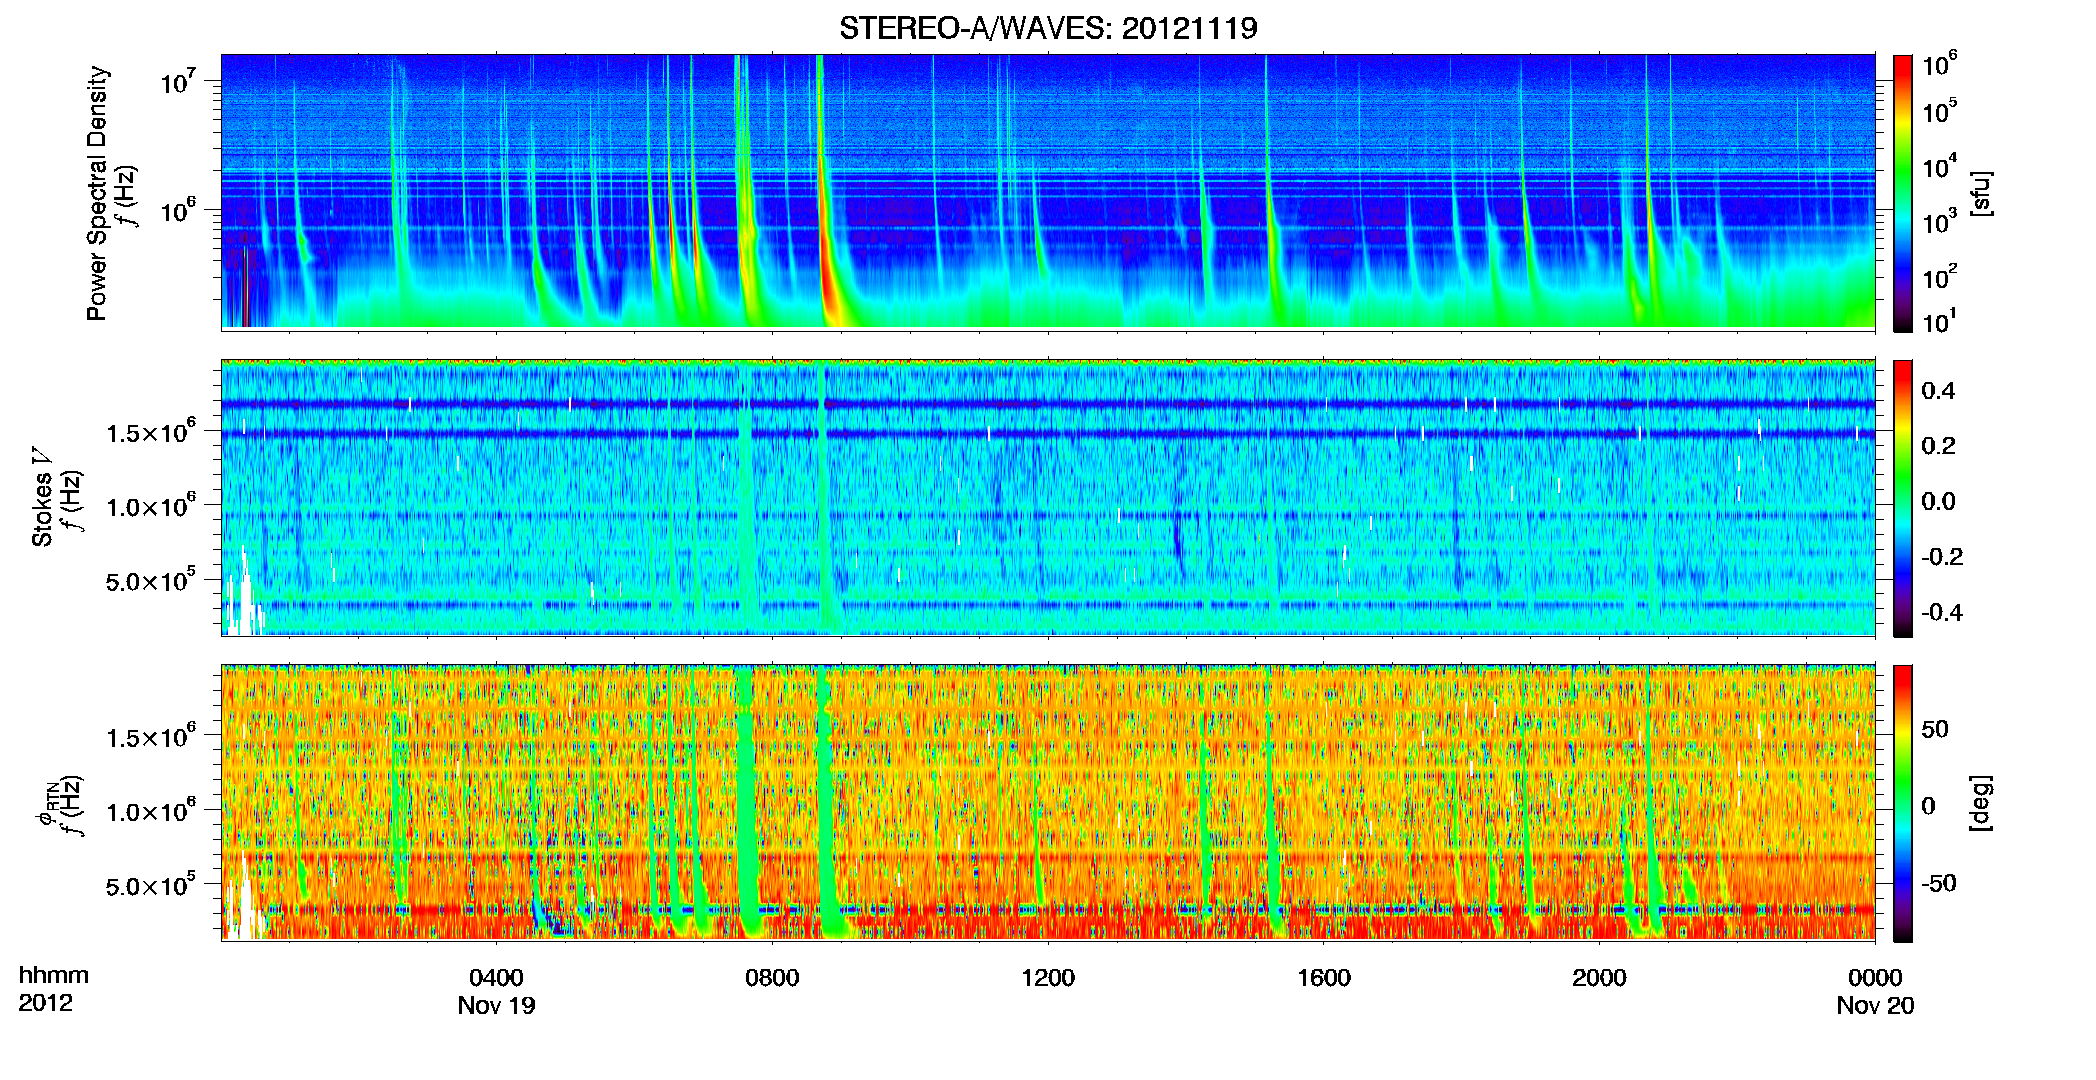
Task: Click the 0.4 Stokes V scale value
Action: [1938, 391]
